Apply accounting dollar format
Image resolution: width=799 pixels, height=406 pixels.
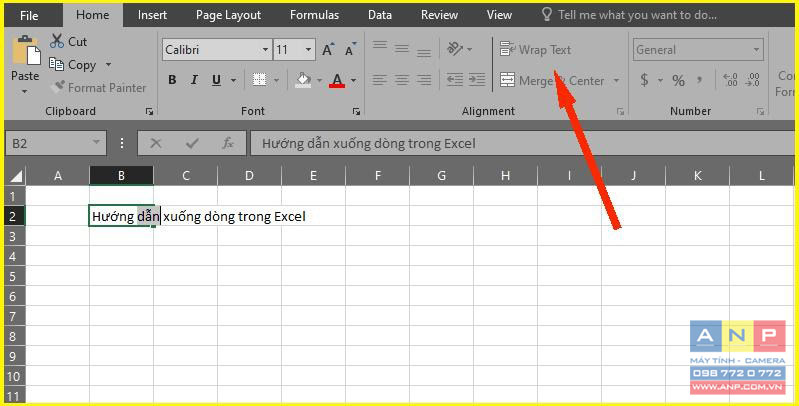click(x=645, y=80)
